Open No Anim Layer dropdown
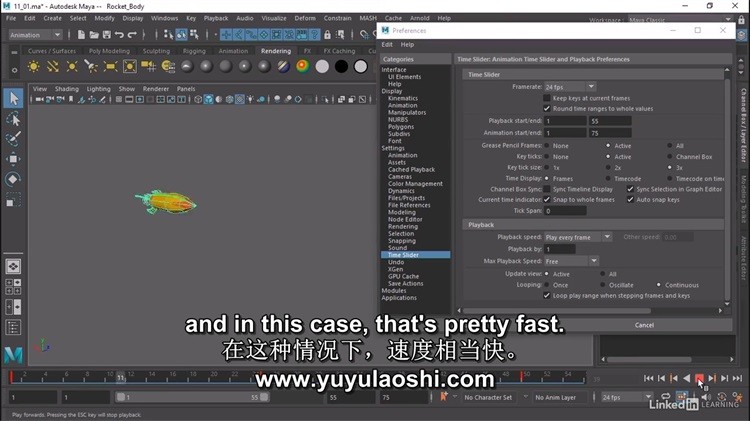The image size is (750, 421). (559, 397)
